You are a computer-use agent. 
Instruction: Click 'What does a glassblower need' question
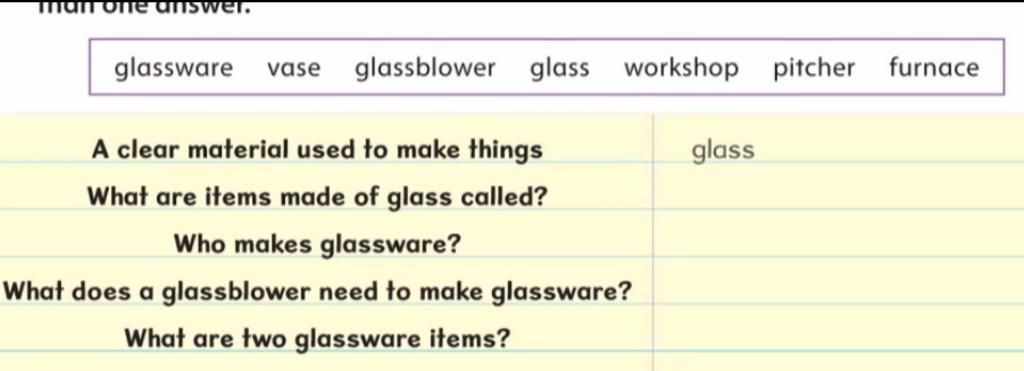tap(317, 292)
